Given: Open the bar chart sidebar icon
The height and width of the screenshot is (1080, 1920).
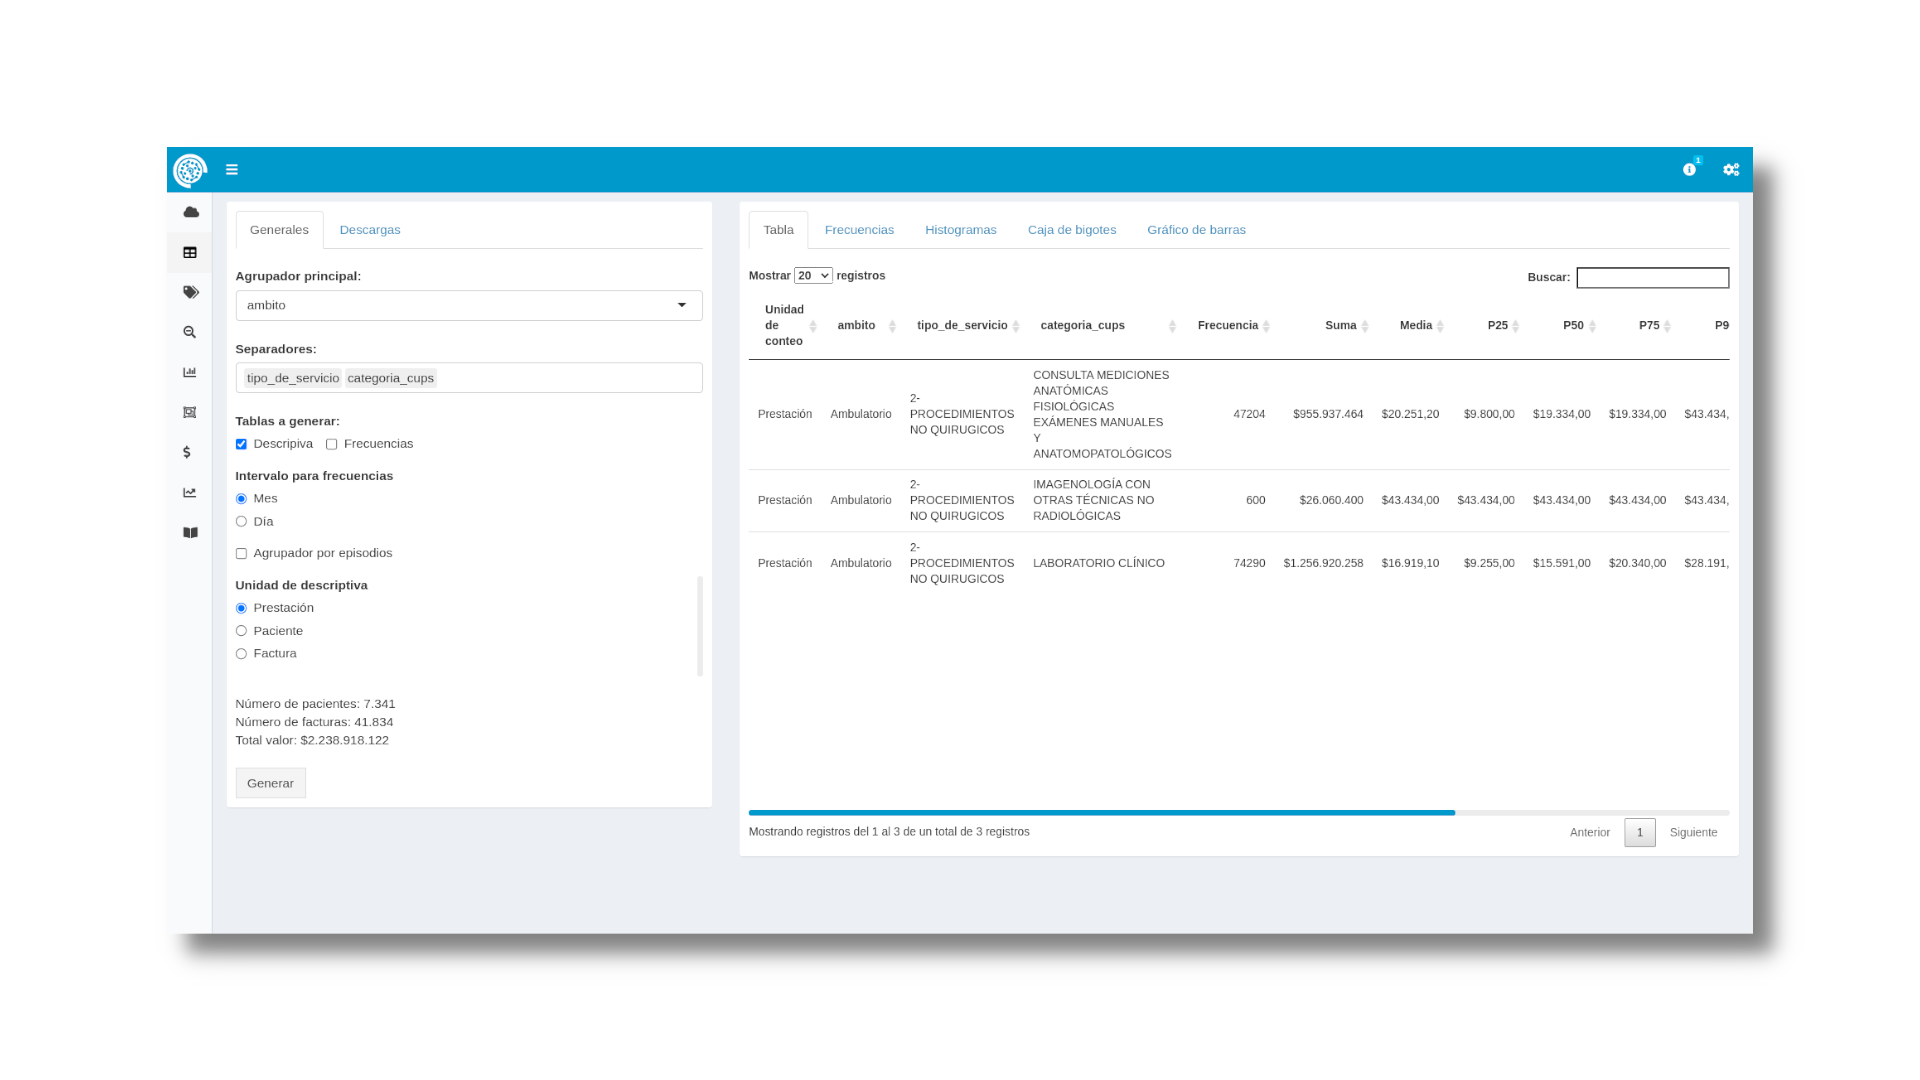Looking at the screenshot, I should tap(190, 372).
